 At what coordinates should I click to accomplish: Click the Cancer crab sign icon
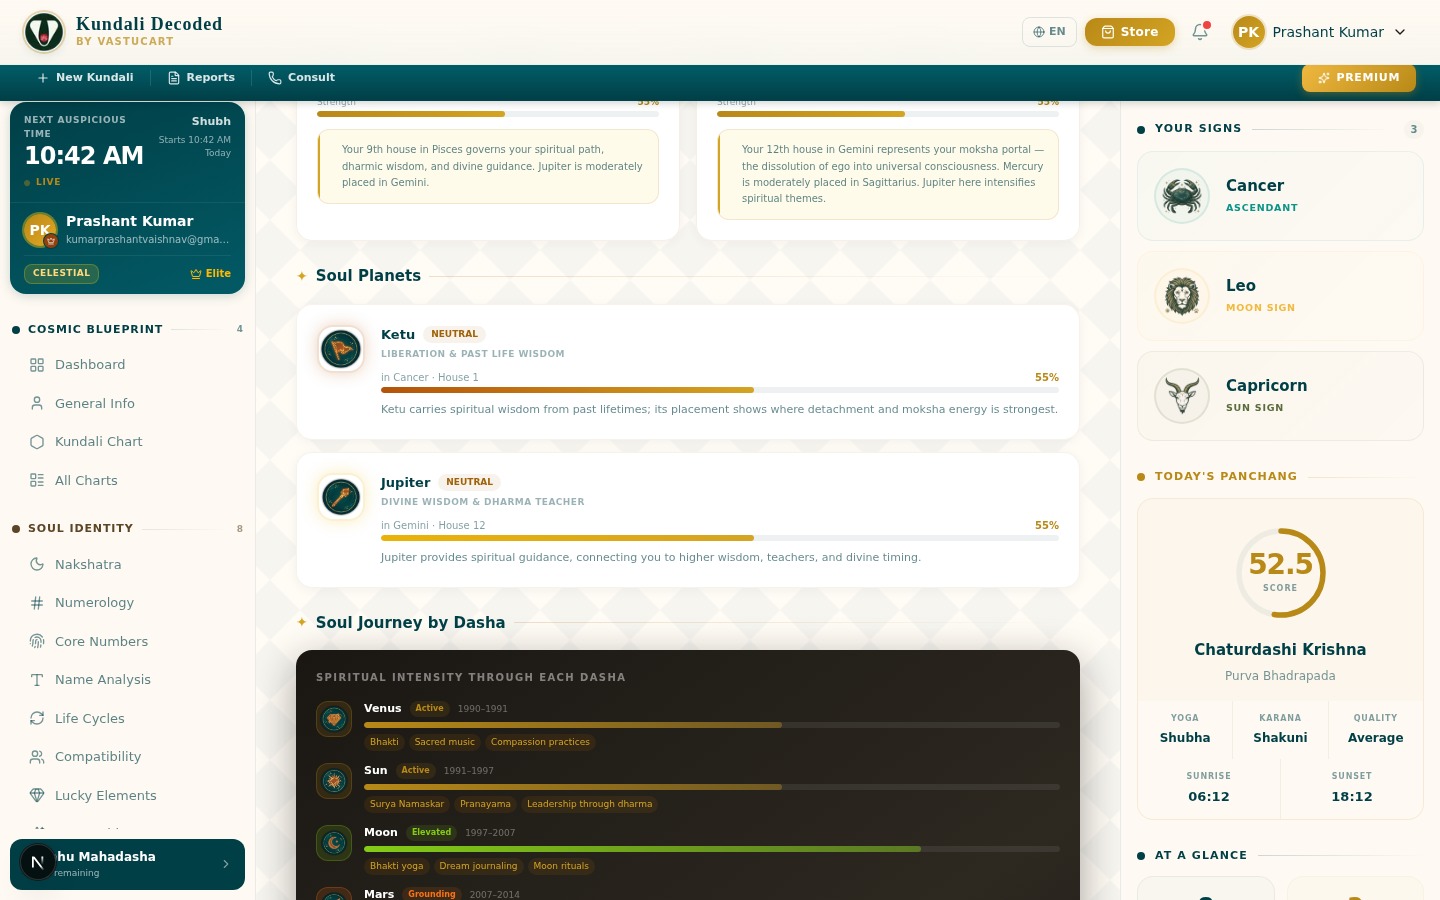click(1182, 196)
